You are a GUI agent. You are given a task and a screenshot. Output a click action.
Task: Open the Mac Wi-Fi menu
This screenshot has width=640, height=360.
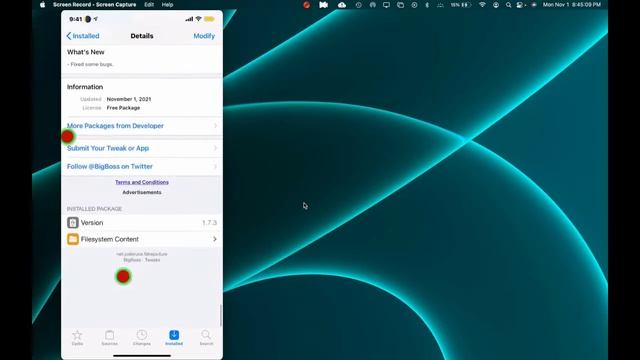482,5
